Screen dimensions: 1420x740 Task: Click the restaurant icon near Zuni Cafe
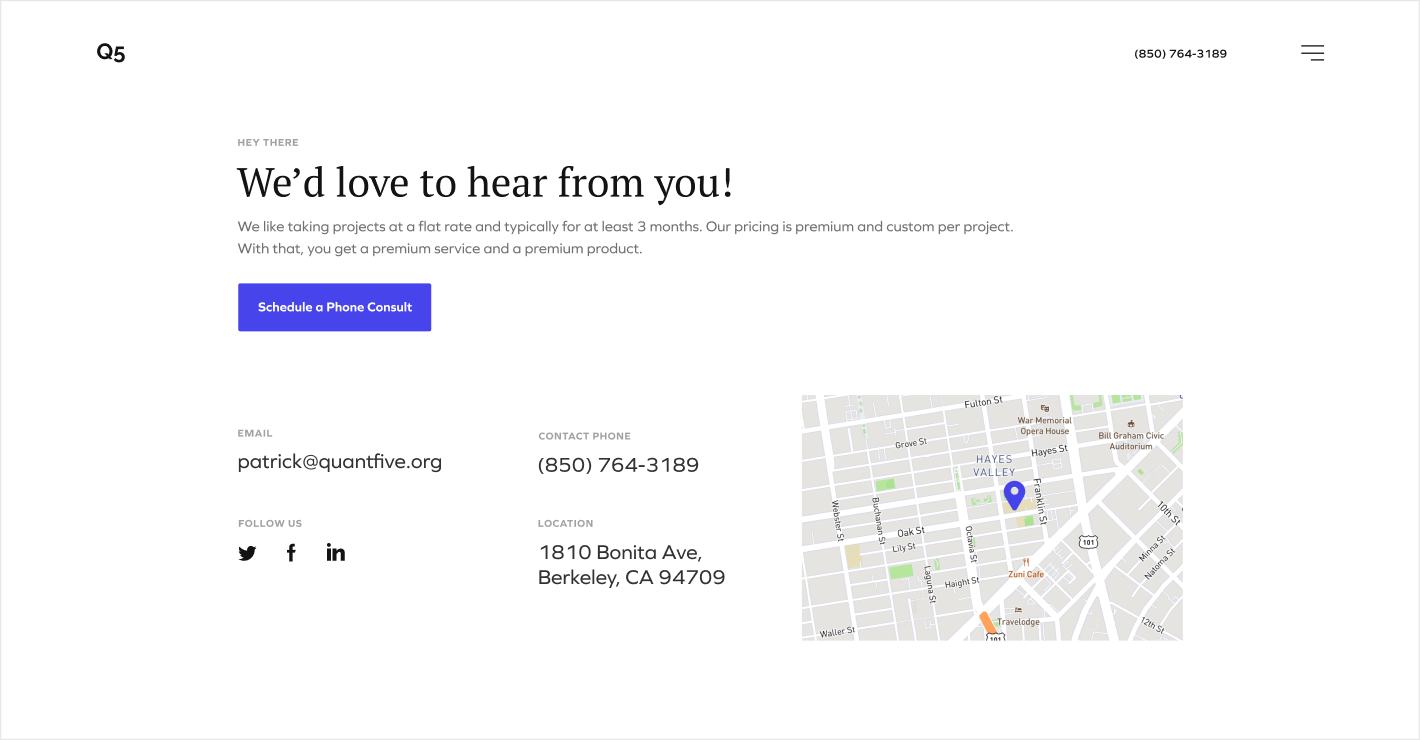pyautogui.click(x=1027, y=561)
